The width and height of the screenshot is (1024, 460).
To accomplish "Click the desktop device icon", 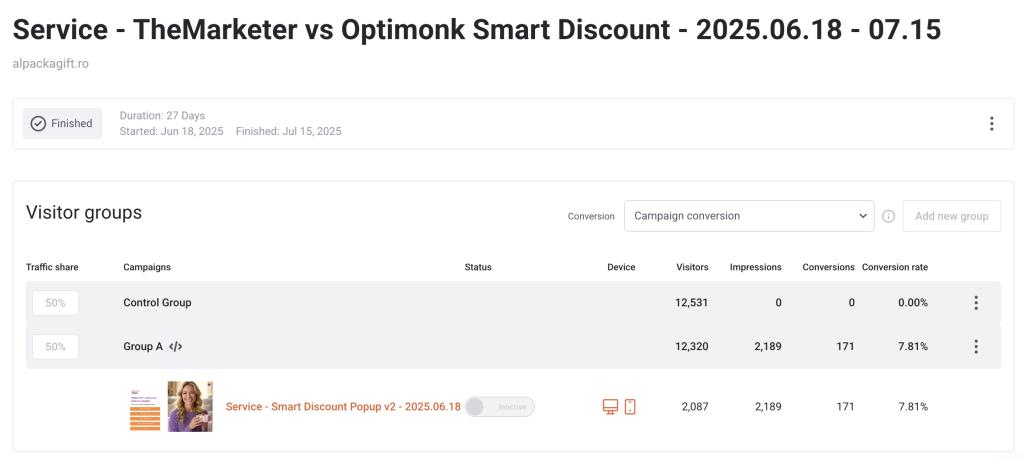I will (610, 407).
